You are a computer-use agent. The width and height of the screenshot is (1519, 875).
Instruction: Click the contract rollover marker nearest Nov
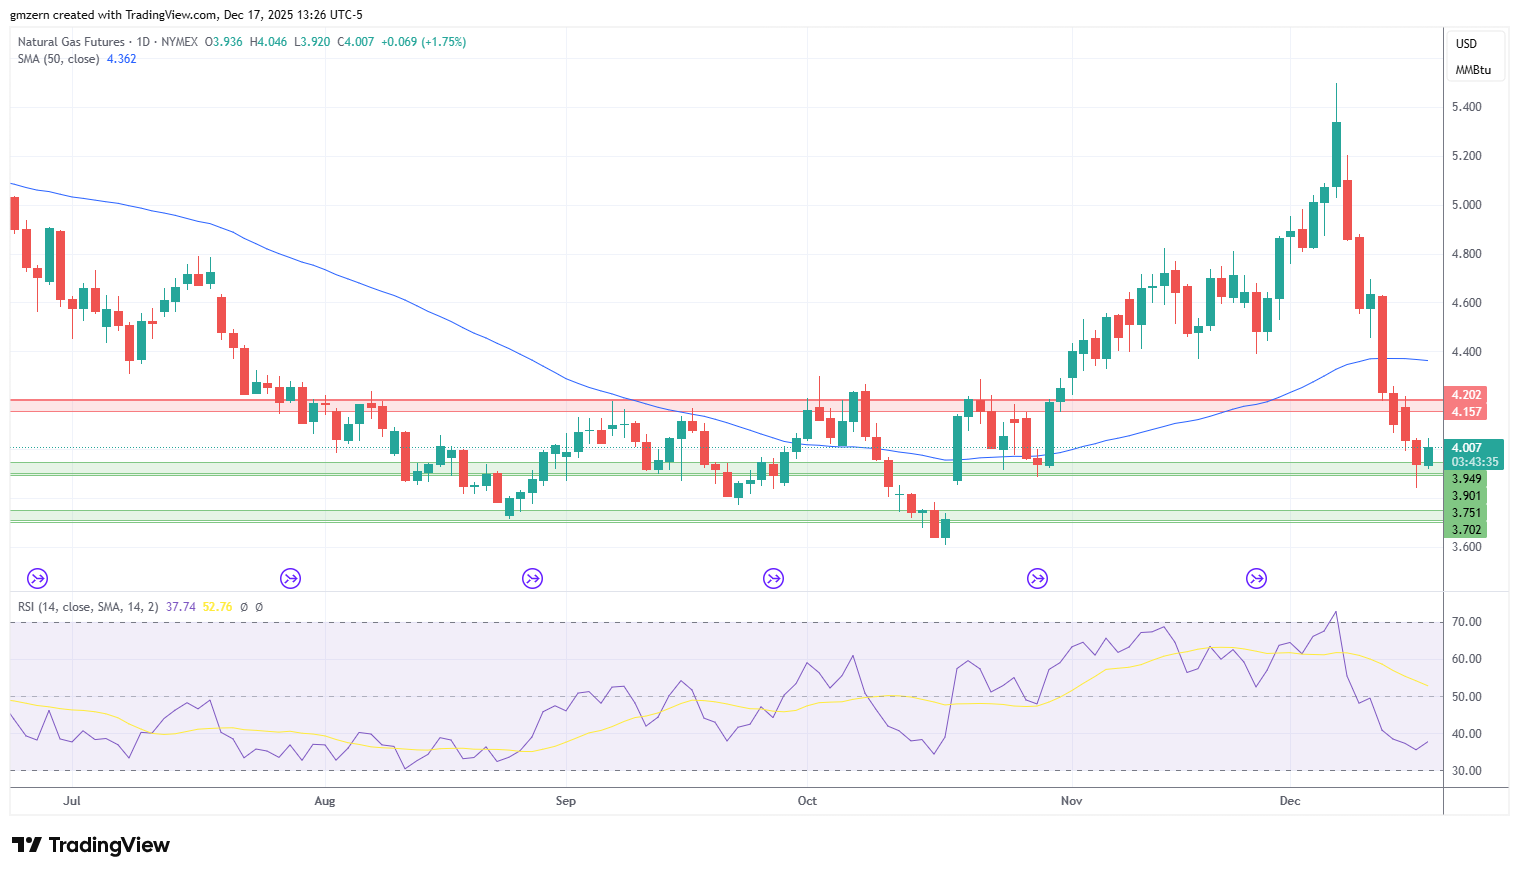tap(1038, 578)
